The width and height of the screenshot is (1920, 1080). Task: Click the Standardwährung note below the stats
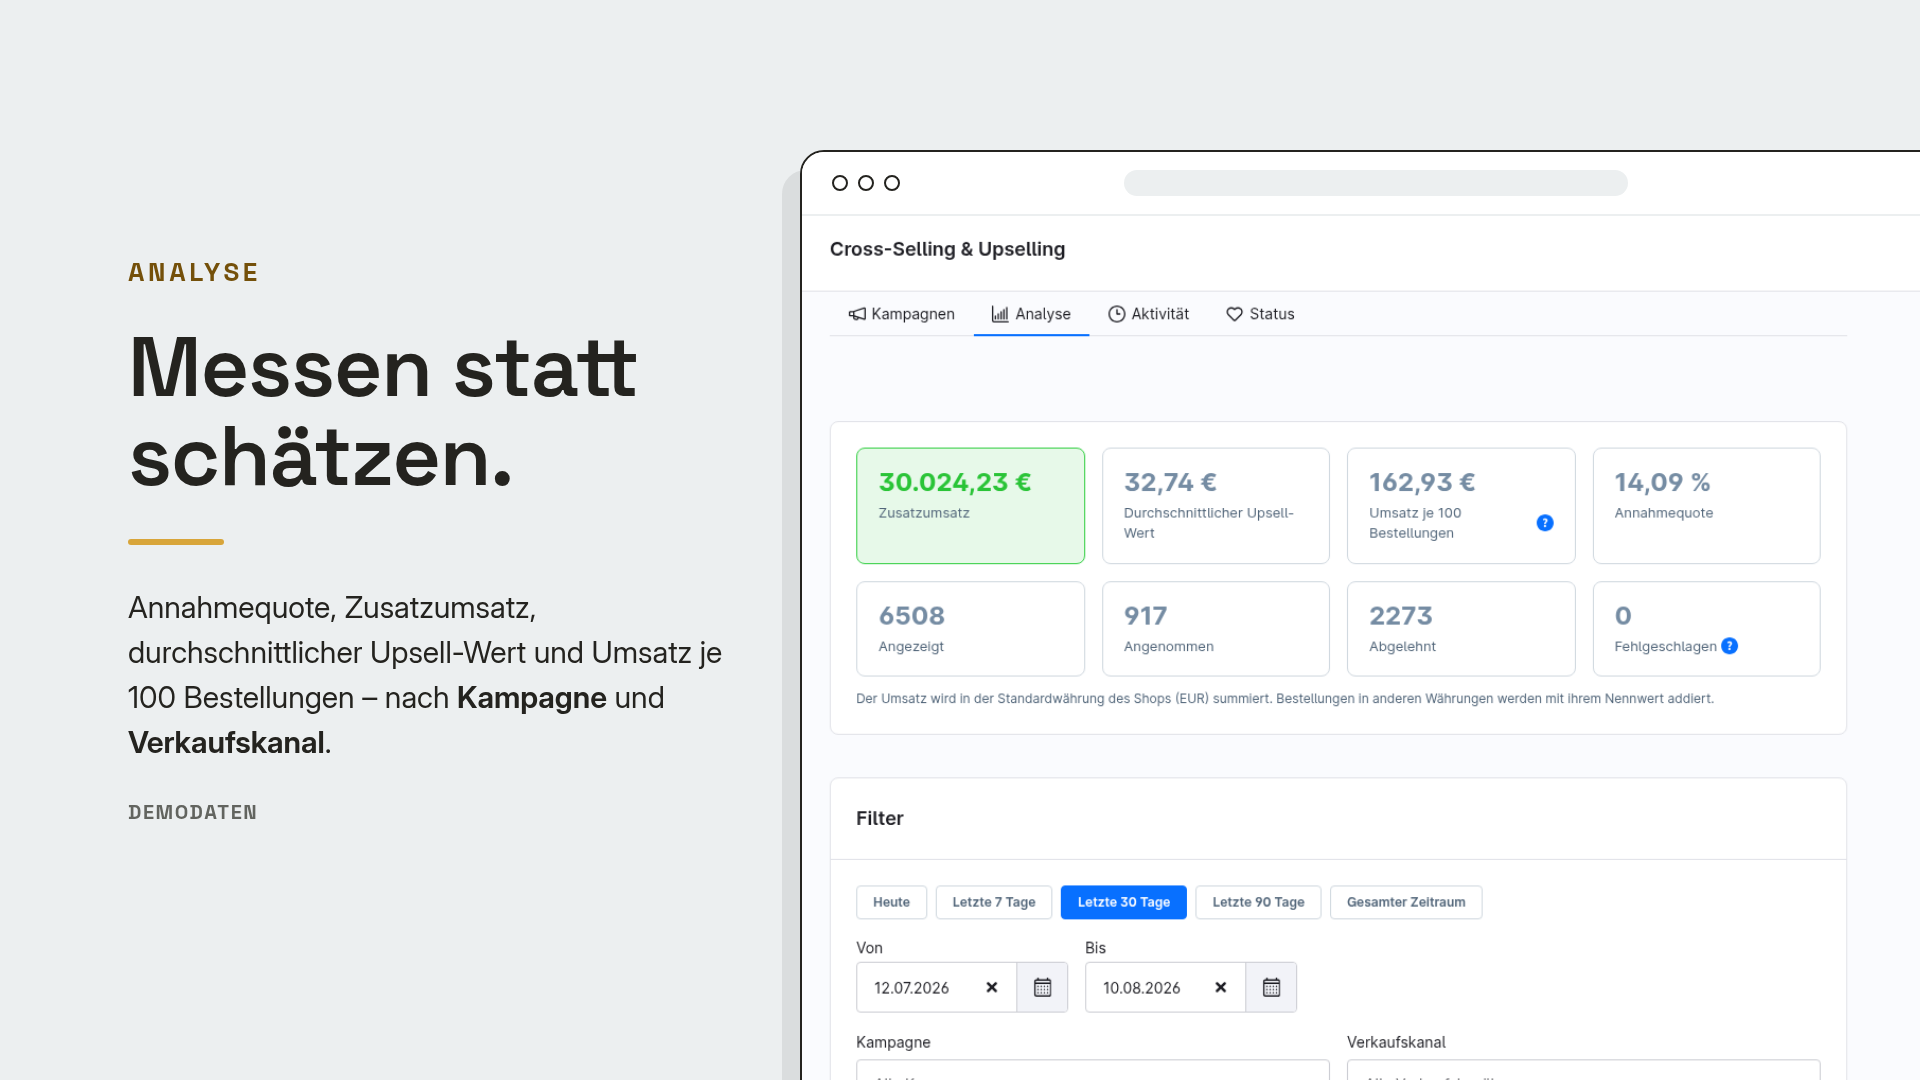pyautogui.click(x=1285, y=699)
